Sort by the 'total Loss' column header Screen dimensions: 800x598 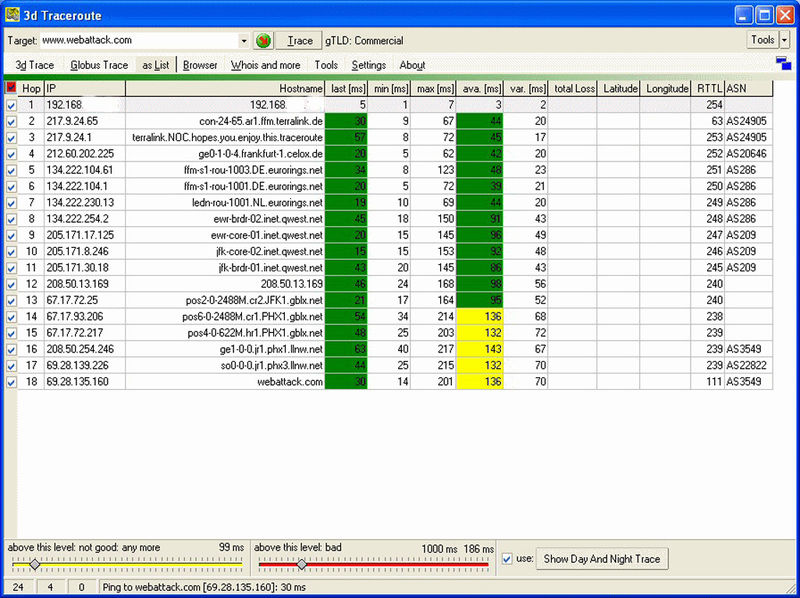point(572,88)
